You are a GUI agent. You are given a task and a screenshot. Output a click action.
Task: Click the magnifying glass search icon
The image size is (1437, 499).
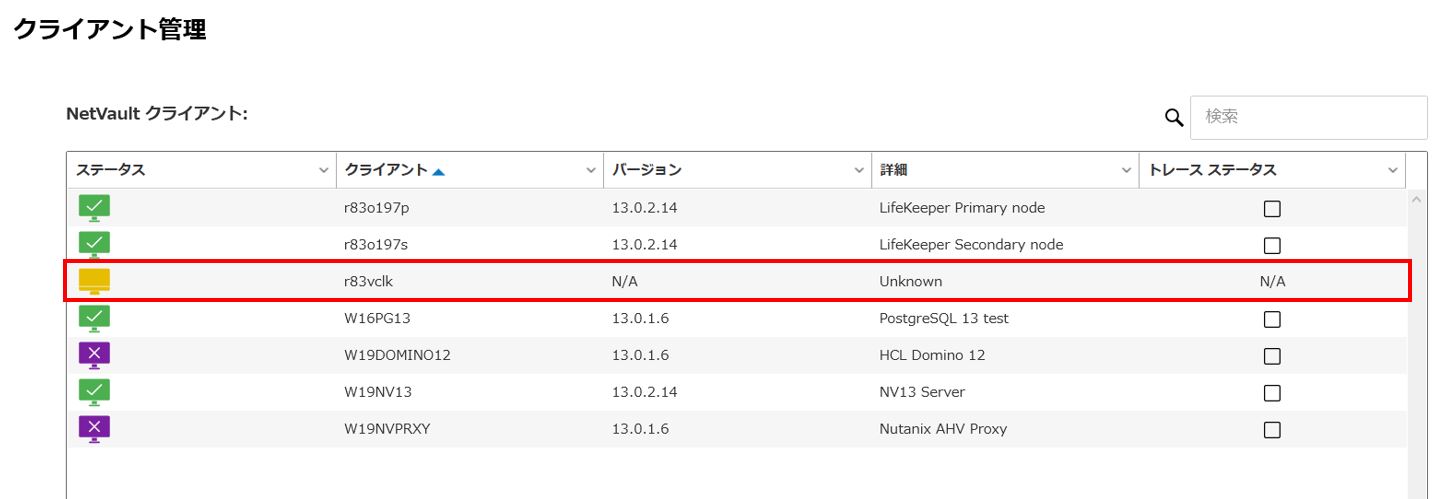click(x=1175, y=118)
